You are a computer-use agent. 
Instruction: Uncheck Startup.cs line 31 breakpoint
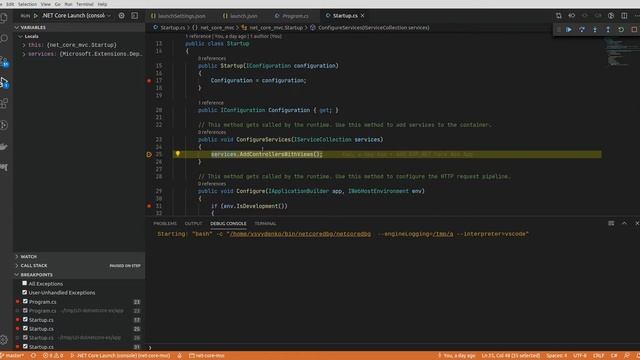(x=25, y=347)
